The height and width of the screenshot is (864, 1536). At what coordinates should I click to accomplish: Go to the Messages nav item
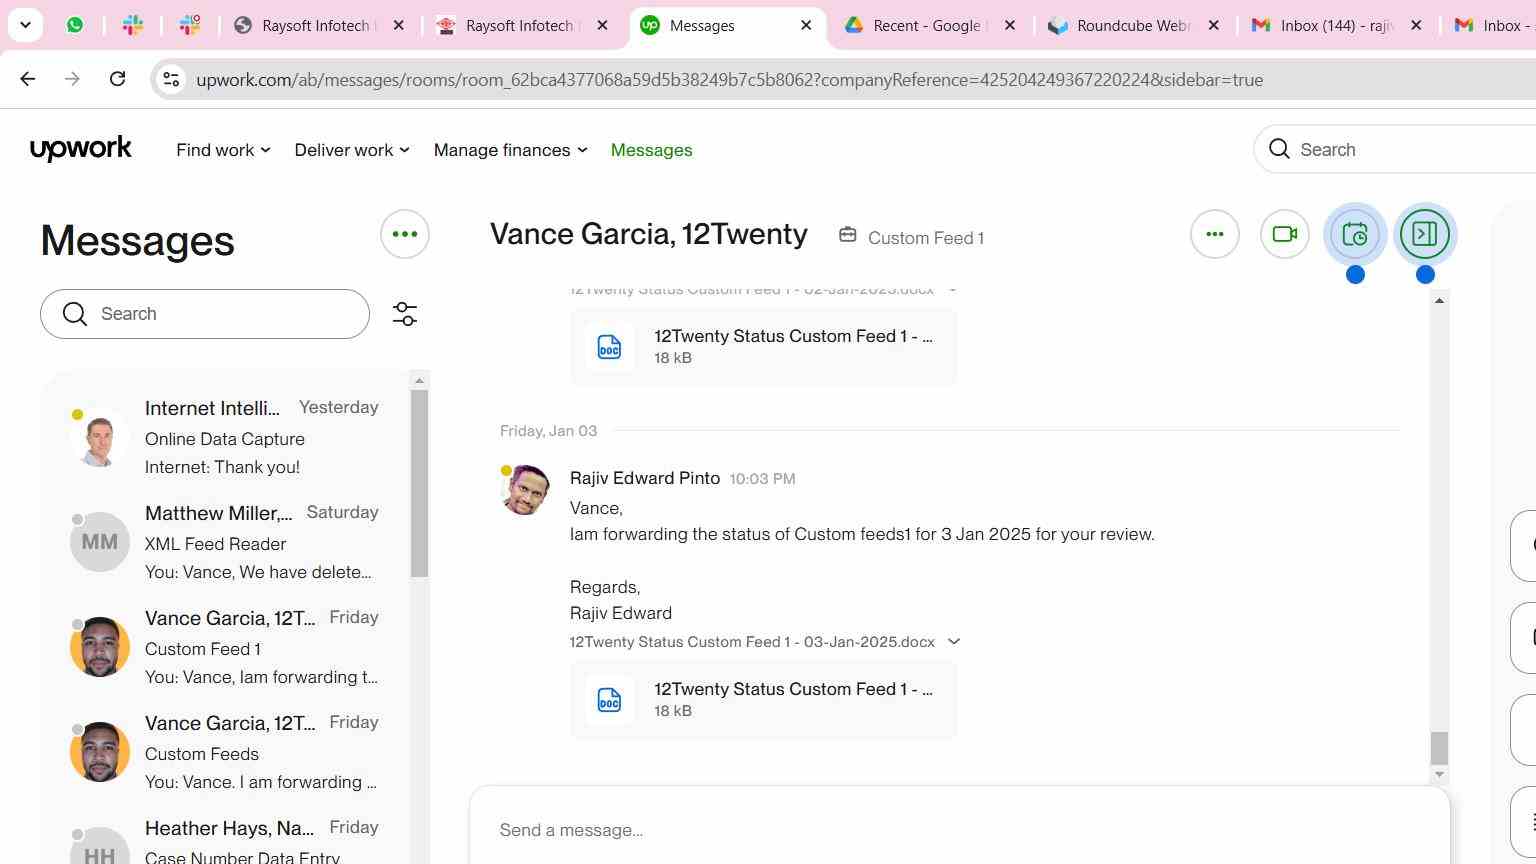pyautogui.click(x=651, y=150)
